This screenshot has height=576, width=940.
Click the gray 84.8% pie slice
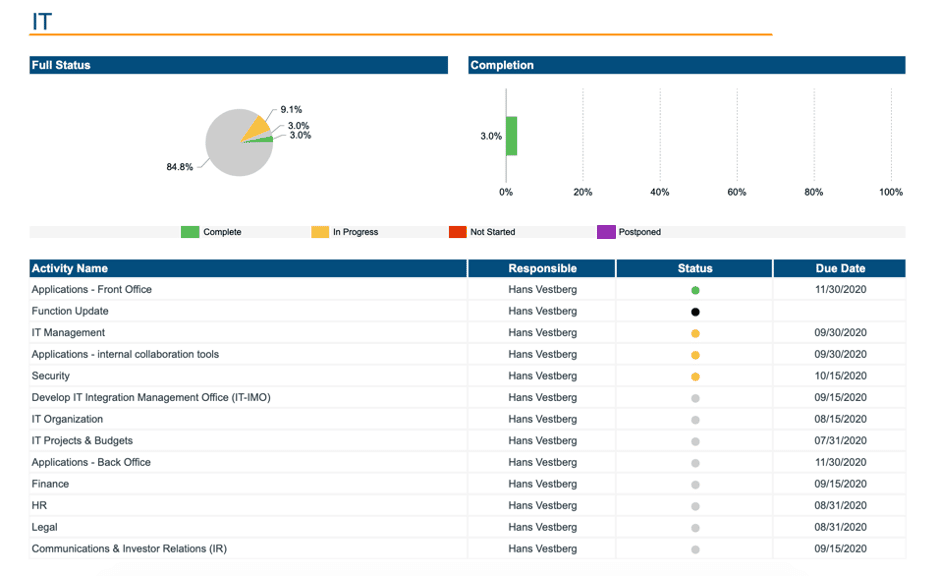[231, 150]
